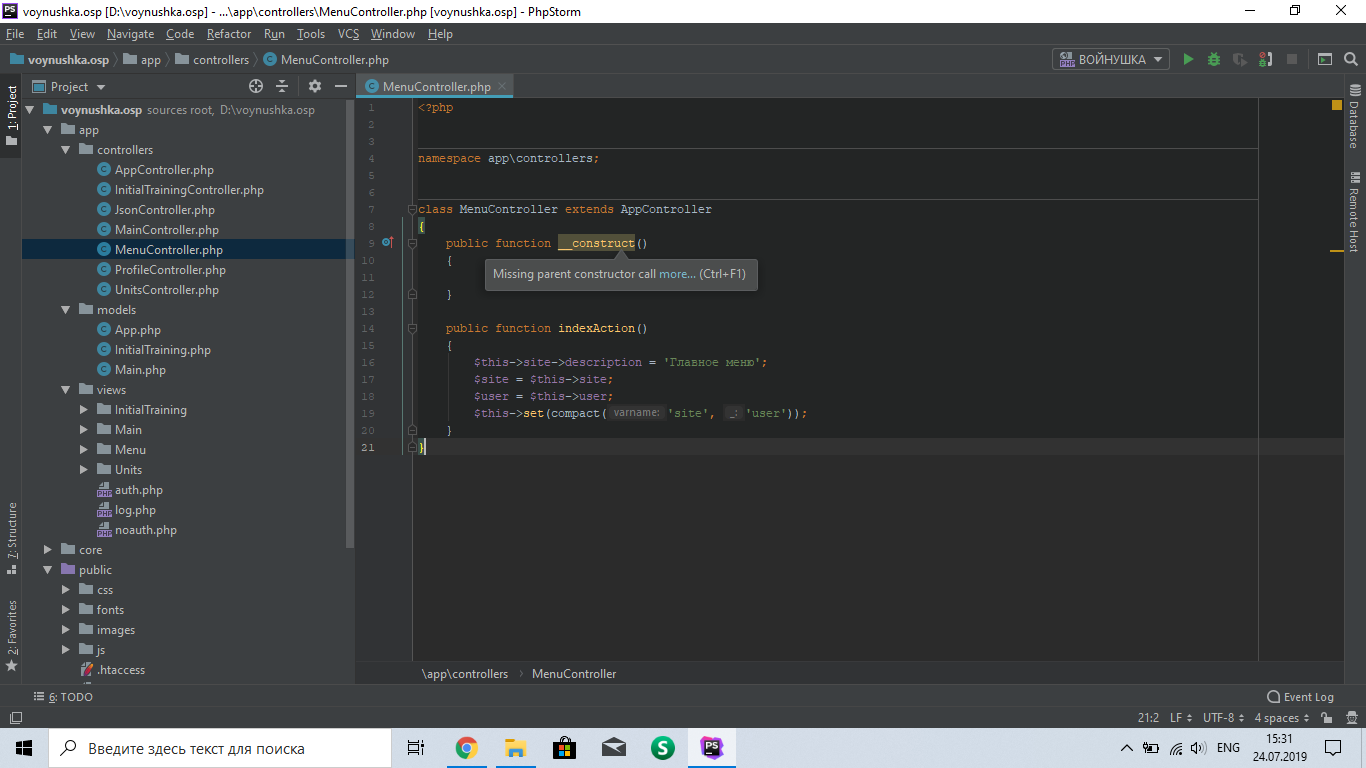Collapse the models folder

66,310
